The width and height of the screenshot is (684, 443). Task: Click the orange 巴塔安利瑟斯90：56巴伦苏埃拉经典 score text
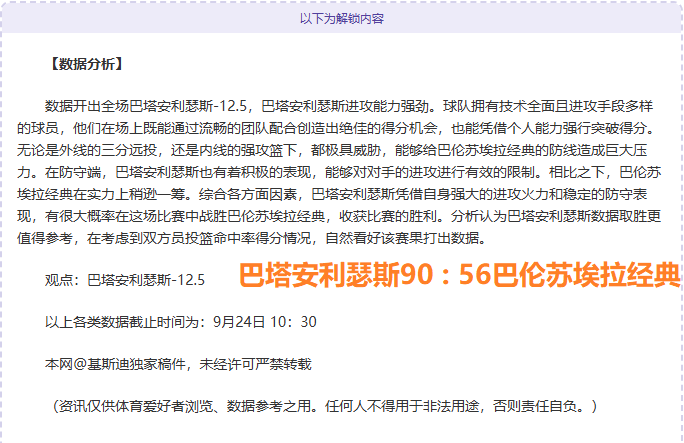coord(459,275)
